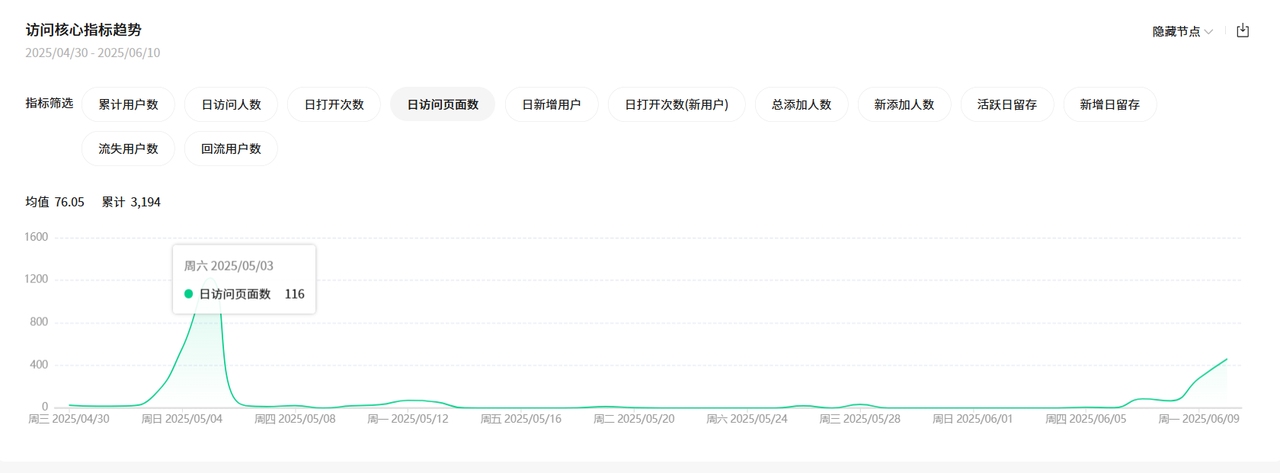Select the 总添加人数 metric filter
Screen dimensions: 1280x473
(x=801, y=104)
